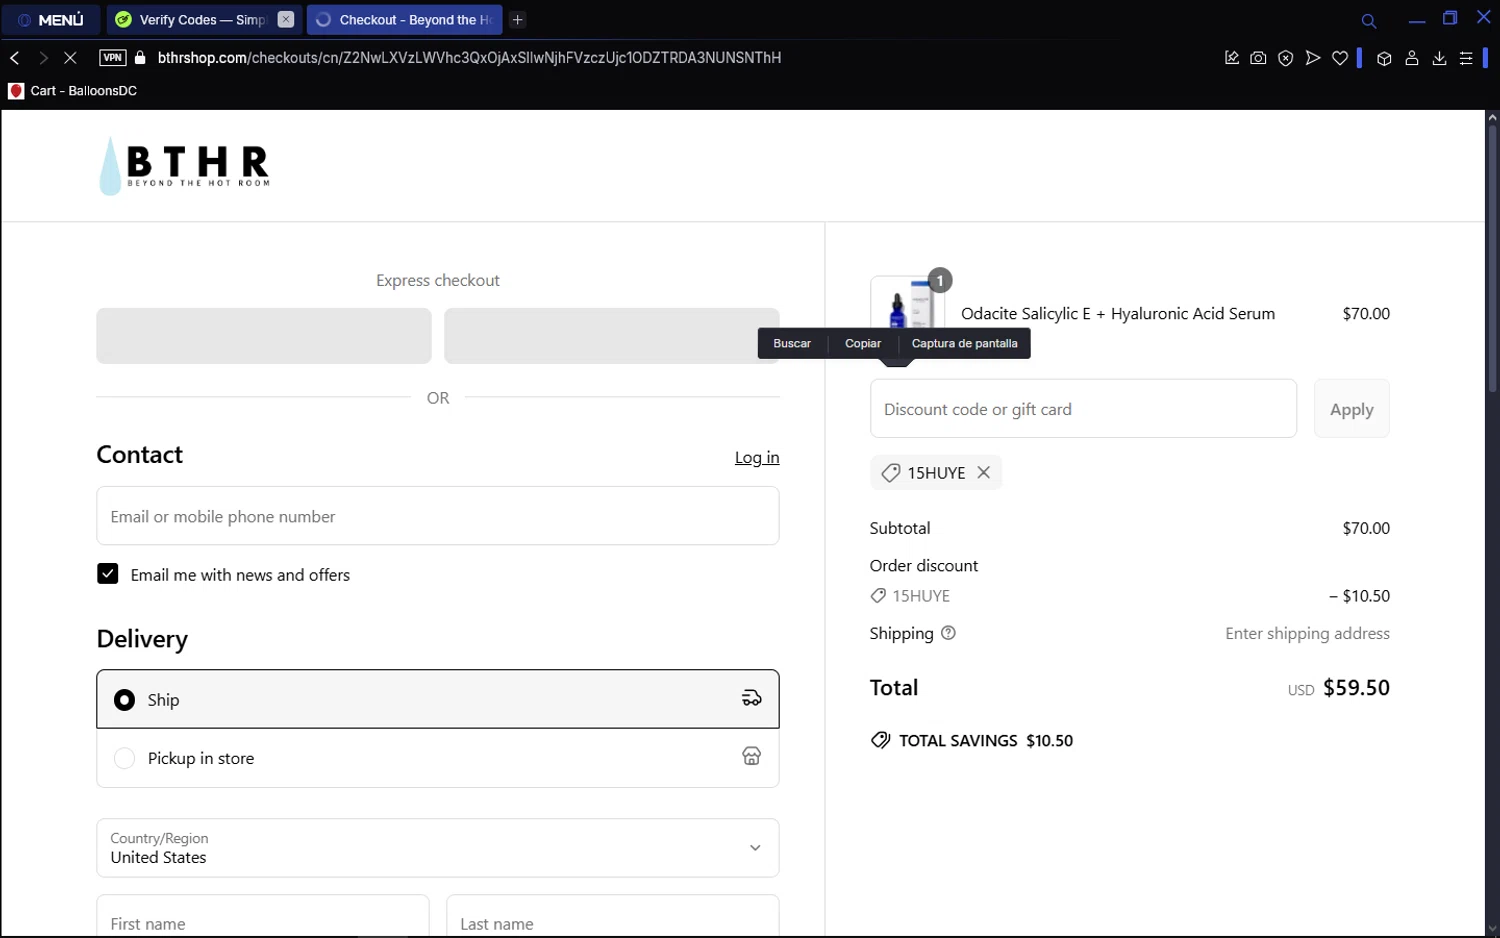Click the pinboard pin icon in toolbar
This screenshot has width=1500, height=938.
[x=1232, y=58]
